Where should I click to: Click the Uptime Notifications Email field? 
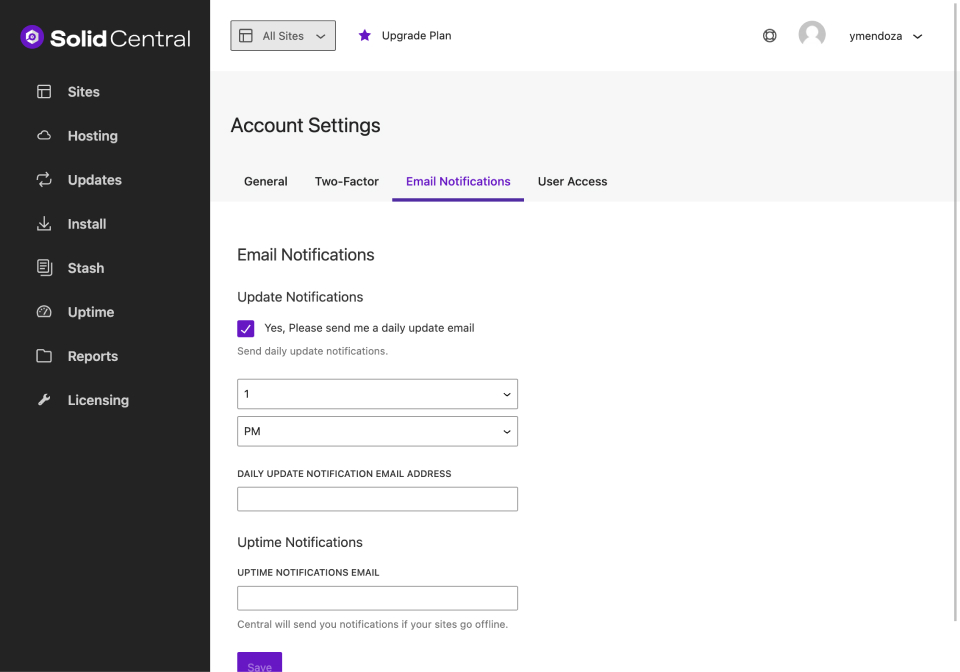coord(377,598)
